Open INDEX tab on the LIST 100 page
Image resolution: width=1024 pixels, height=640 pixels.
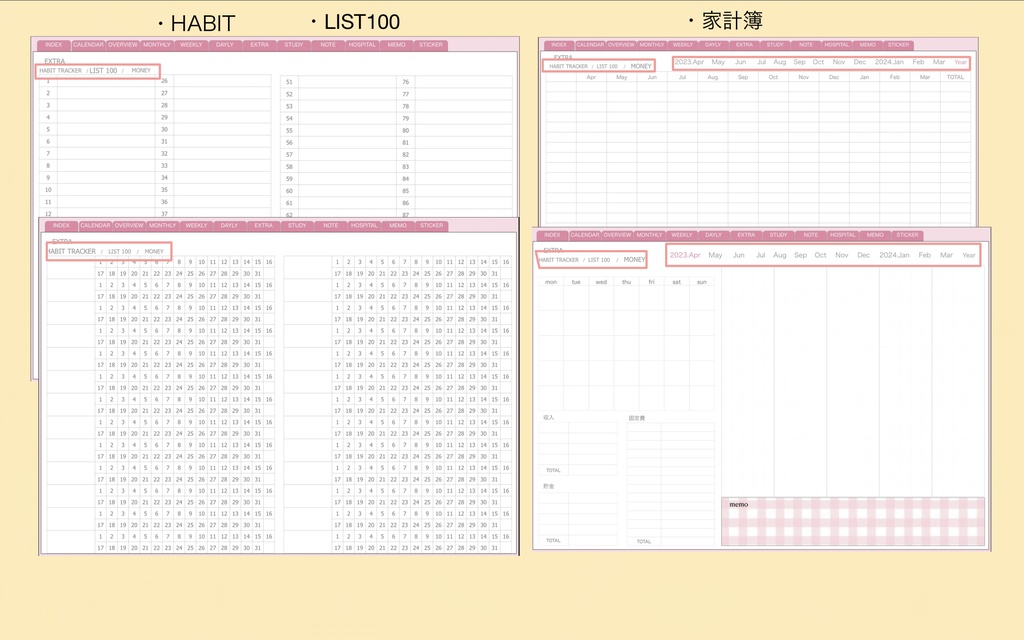tap(54, 45)
